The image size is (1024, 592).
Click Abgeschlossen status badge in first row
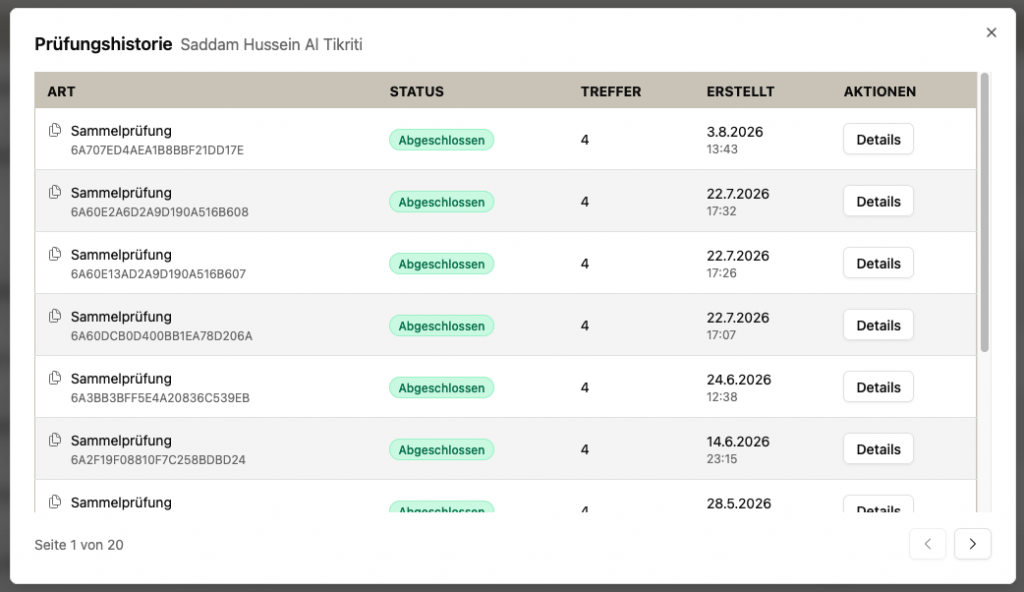tap(441, 140)
